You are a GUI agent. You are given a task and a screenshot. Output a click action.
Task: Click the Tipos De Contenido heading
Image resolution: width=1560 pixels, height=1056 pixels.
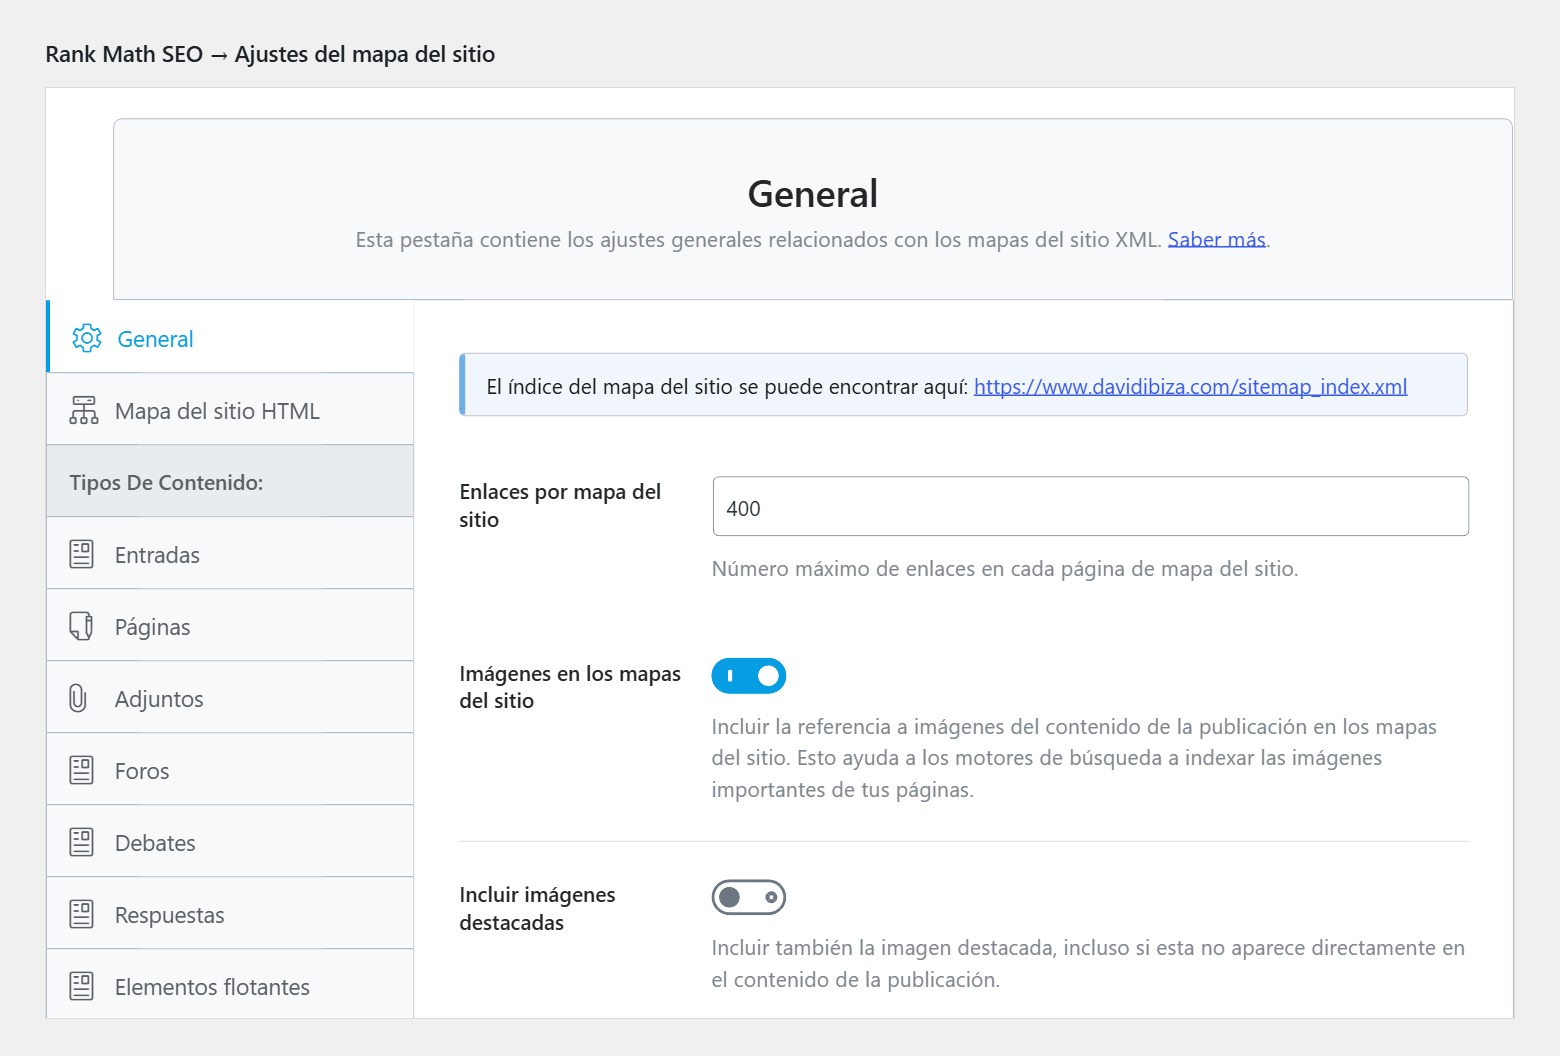[x=166, y=482]
